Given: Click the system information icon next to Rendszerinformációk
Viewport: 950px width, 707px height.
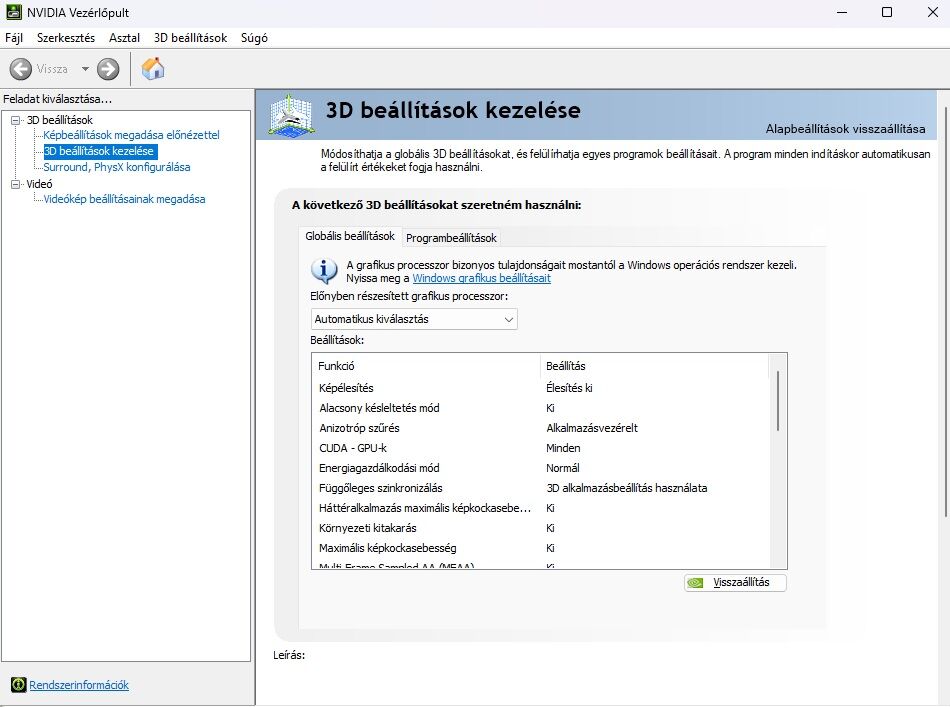Looking at the screenshot, I should pyautogui.click(x=19, y=685).
